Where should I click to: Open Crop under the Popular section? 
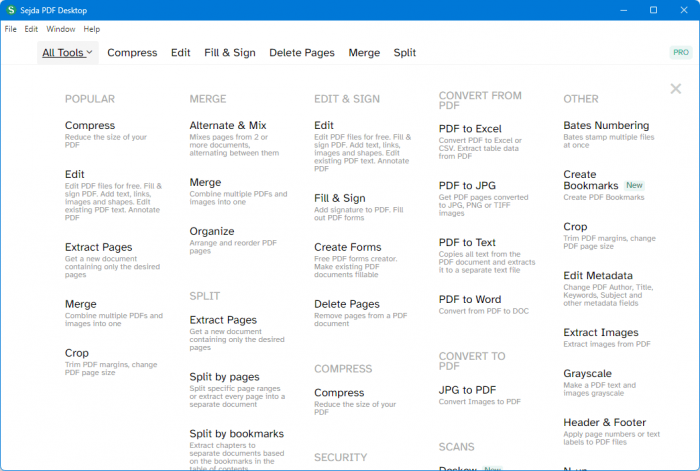[77, 353]
